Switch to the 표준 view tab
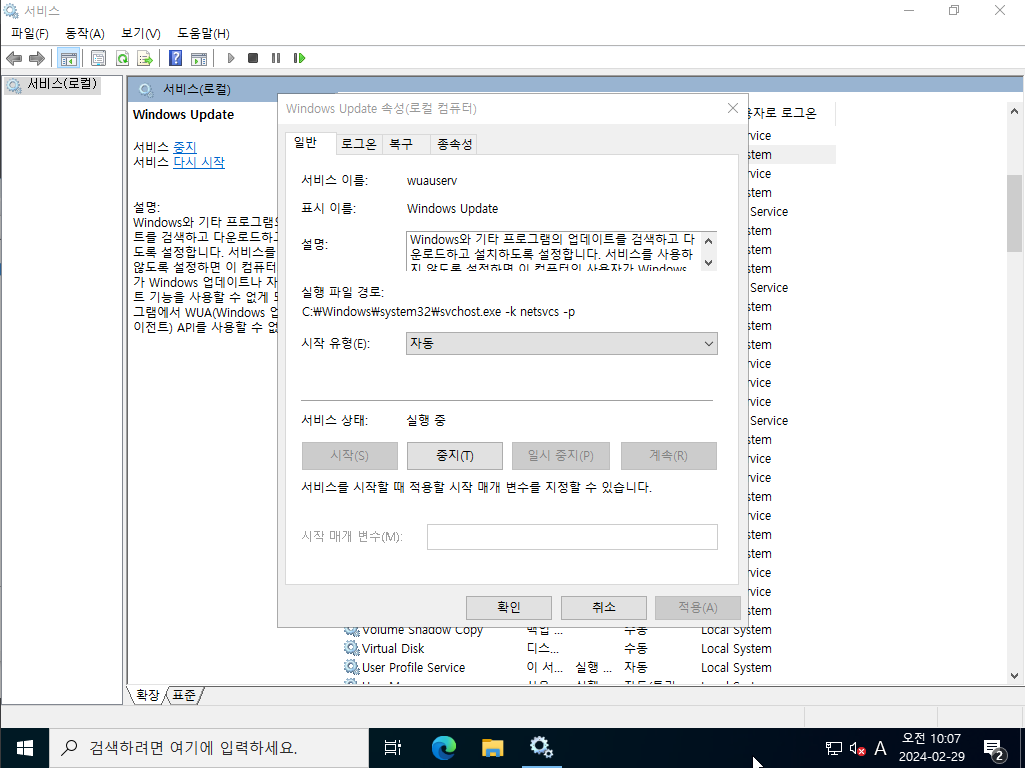 [184, 695]
